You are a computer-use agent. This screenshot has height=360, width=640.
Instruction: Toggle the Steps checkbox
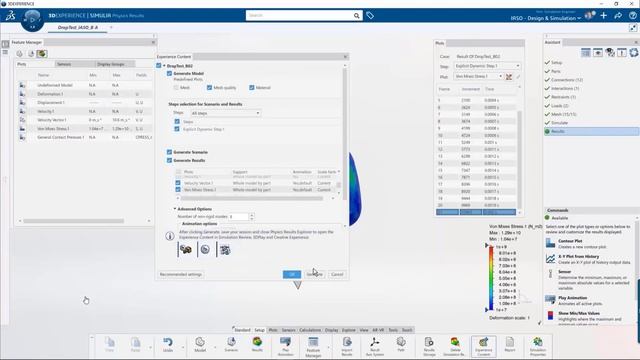coord(177,122)
